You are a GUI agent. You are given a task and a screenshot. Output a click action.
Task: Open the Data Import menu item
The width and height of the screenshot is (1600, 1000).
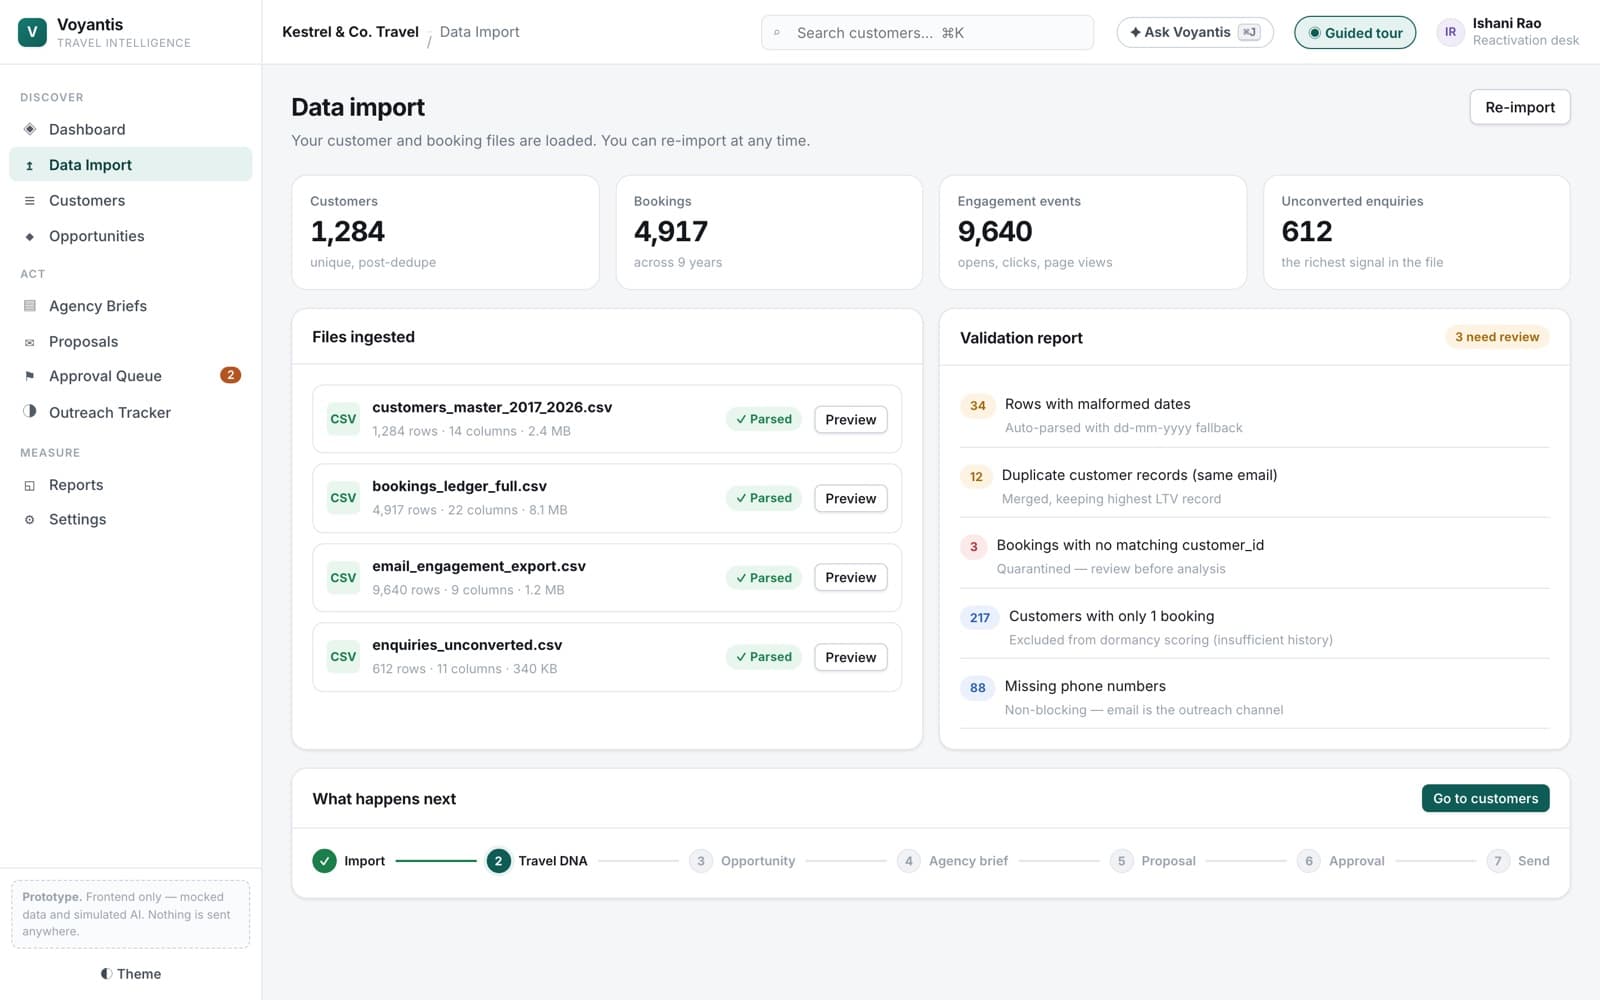pos(131,165)
